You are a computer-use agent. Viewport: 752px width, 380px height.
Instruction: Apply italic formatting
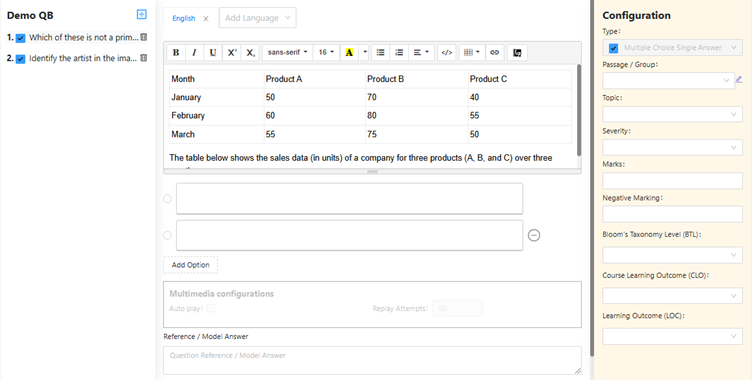tap(194, 53)
